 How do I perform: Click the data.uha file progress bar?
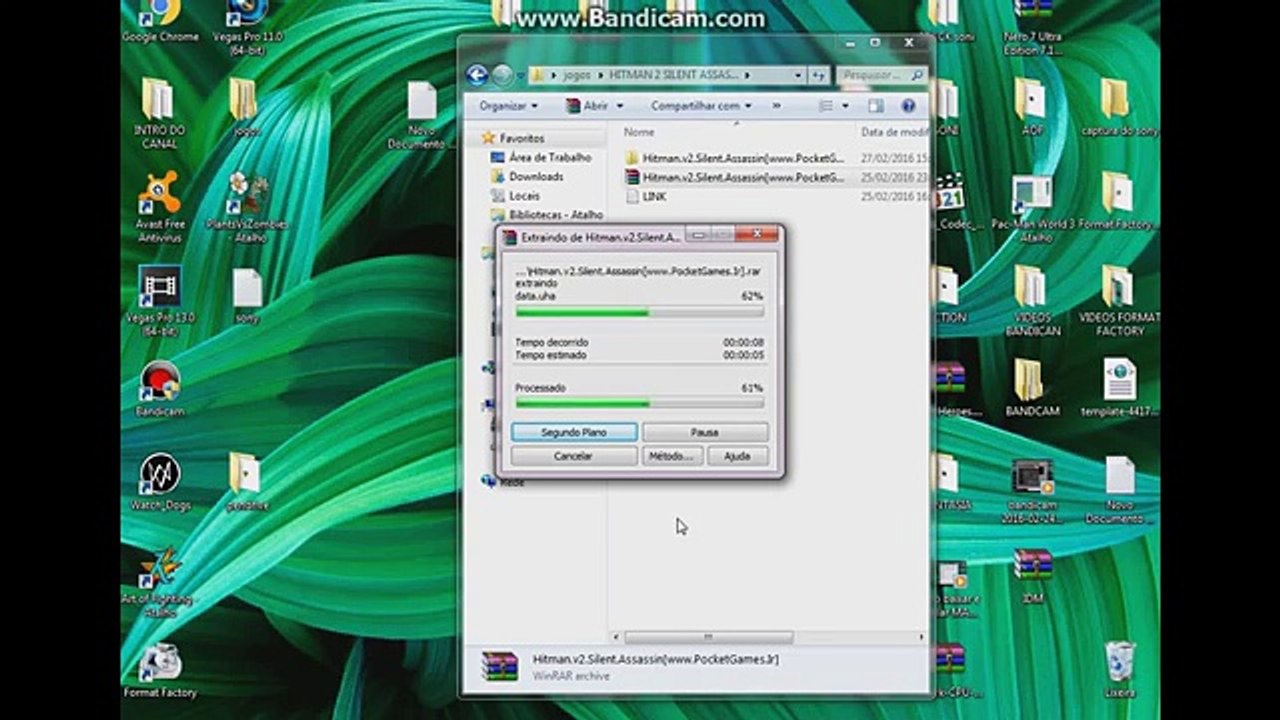[639, 312]
